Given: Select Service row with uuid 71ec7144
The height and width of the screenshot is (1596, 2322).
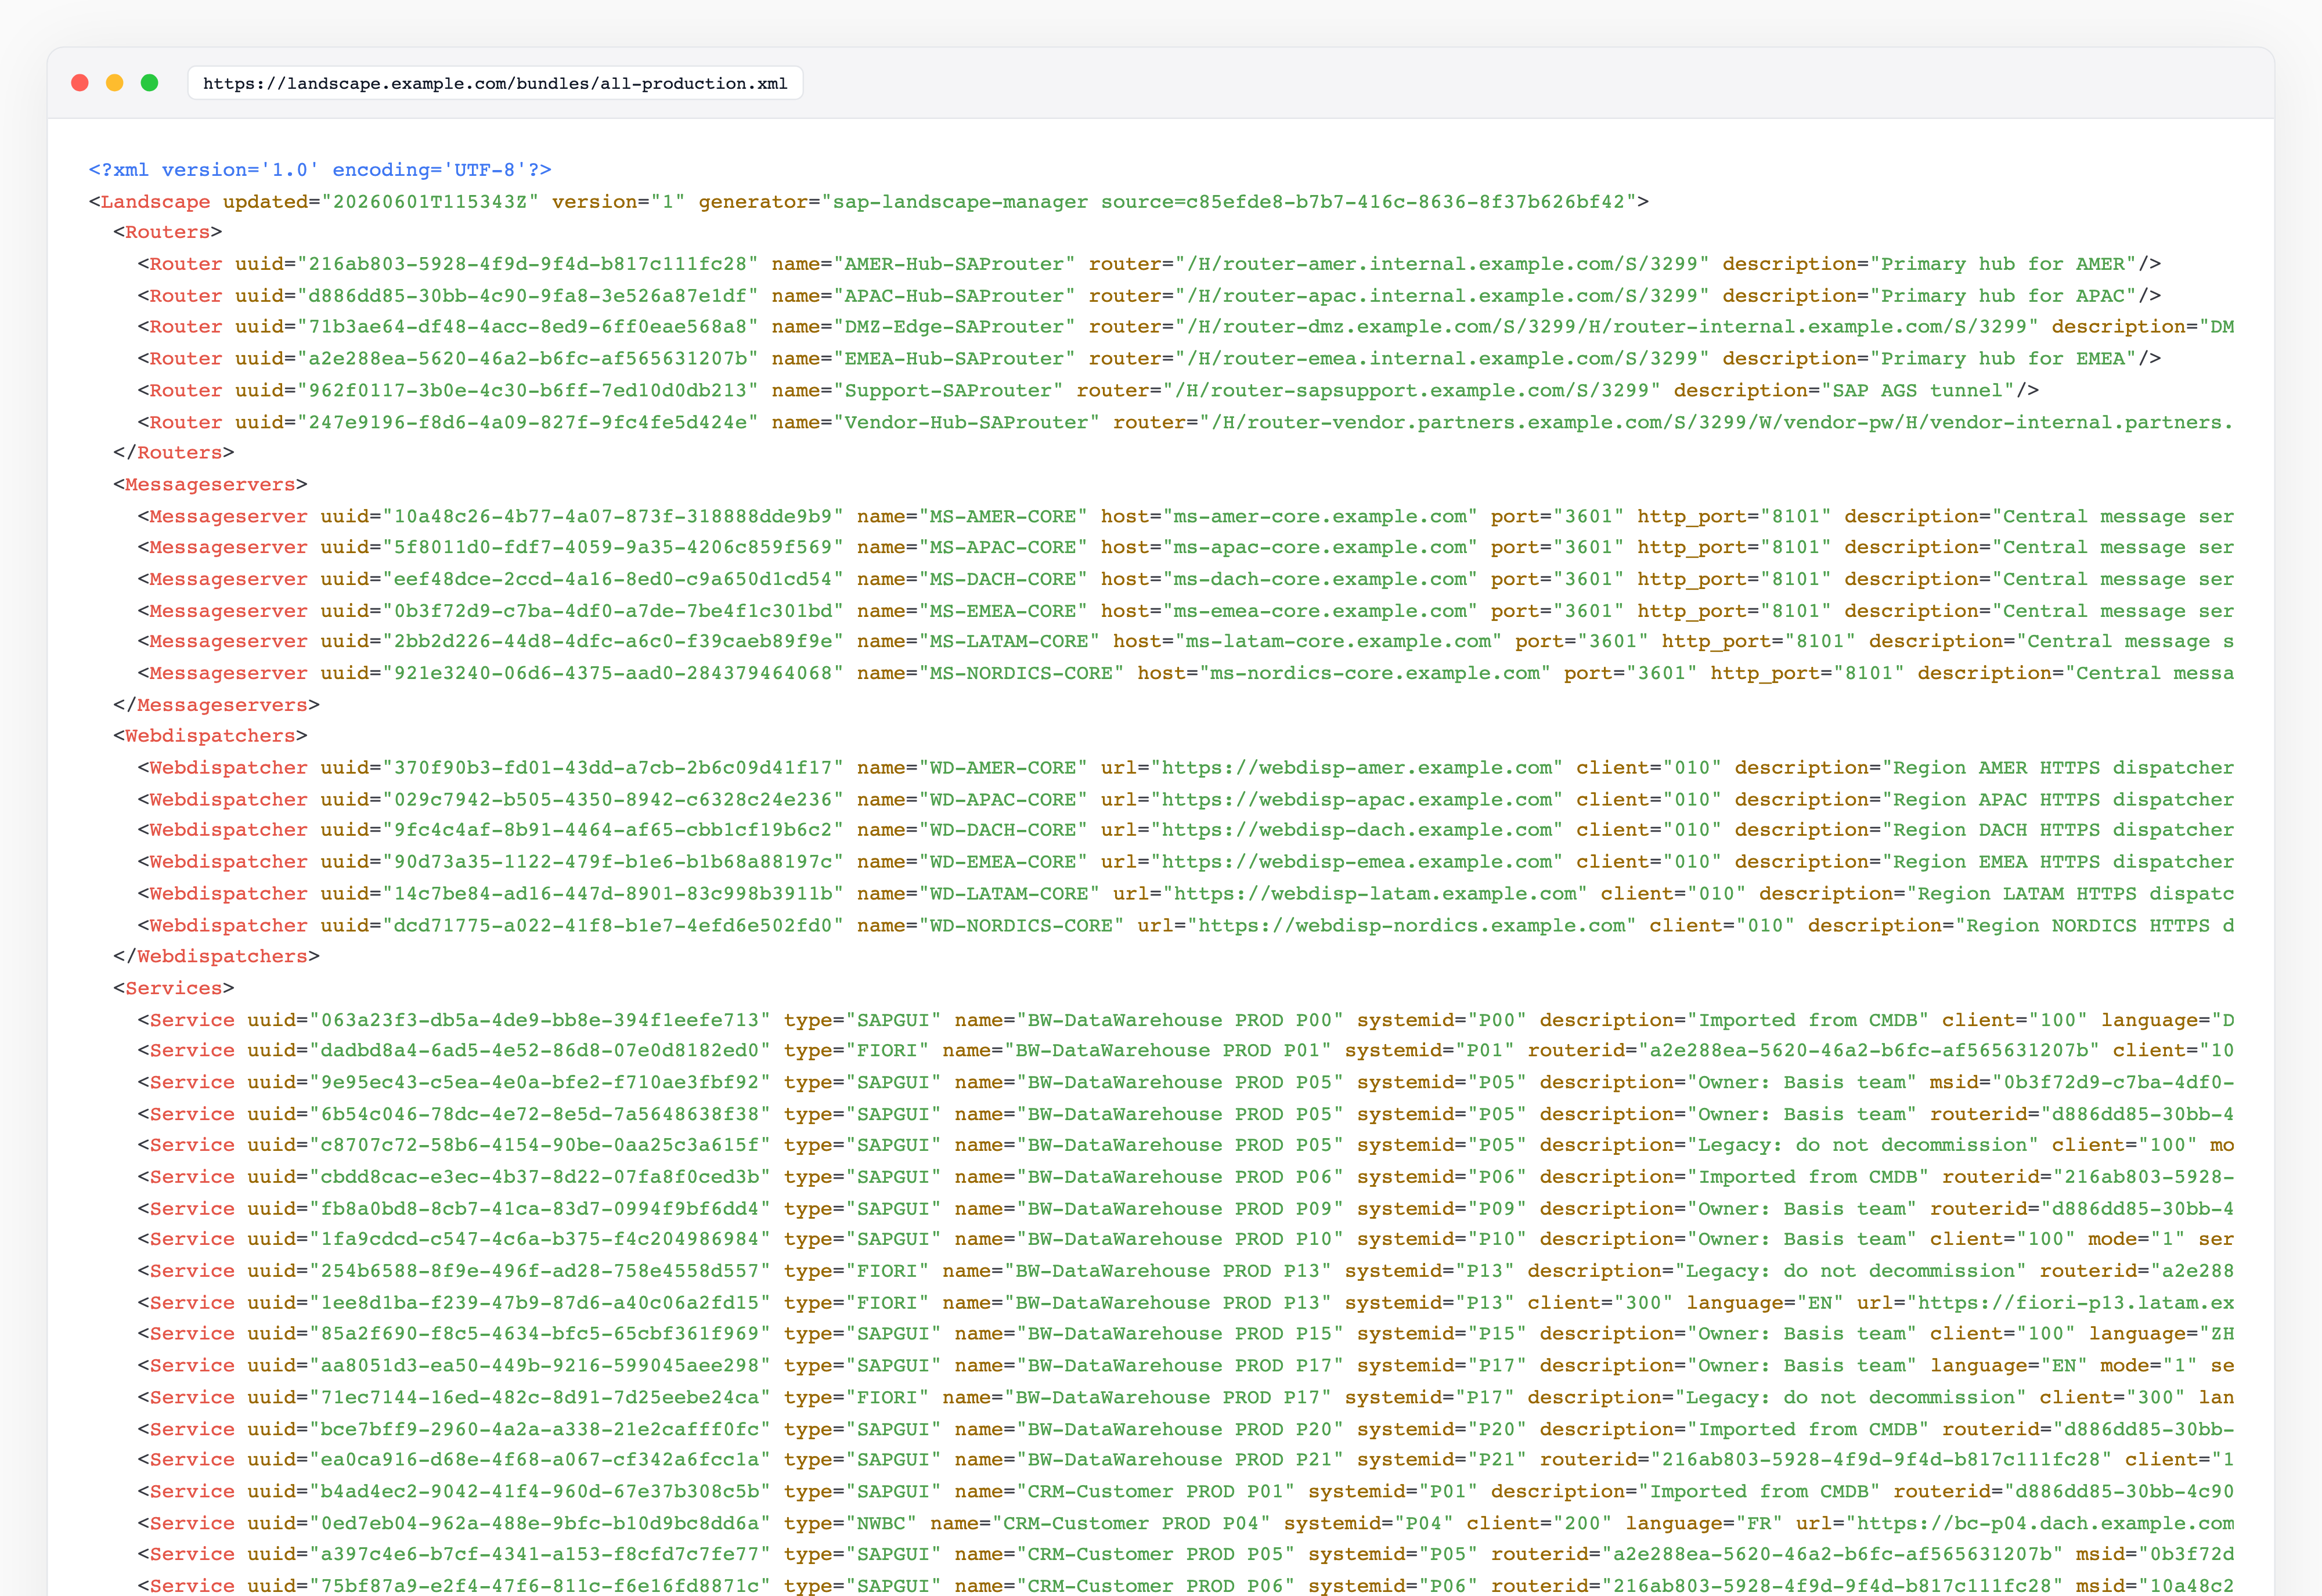Looking at the screenshot, I should click(1185, 1398).
